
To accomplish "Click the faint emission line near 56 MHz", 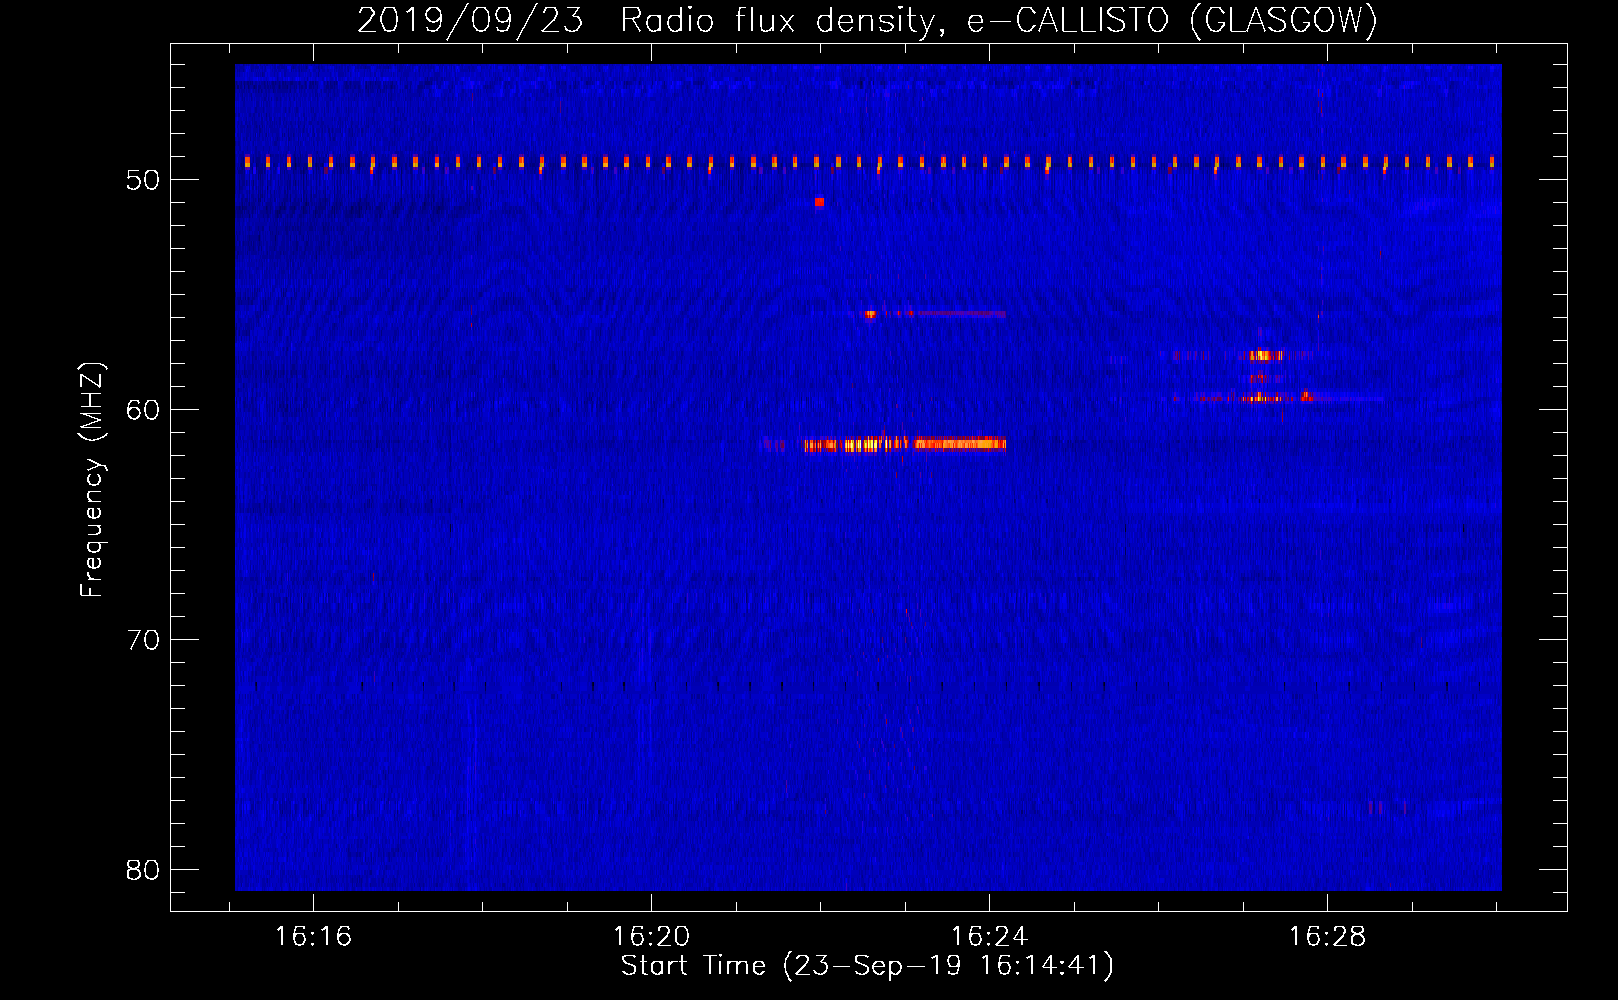I will [x=935, y=314].
